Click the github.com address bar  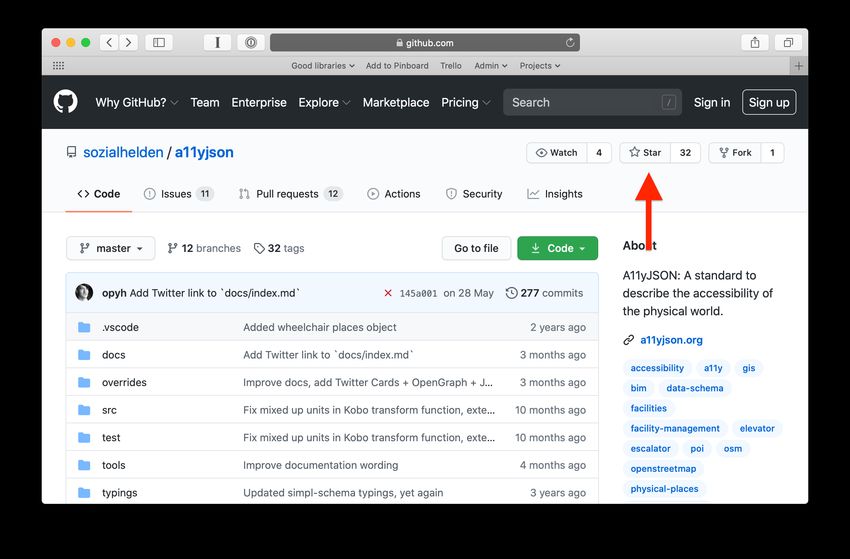tap(424, 42)
